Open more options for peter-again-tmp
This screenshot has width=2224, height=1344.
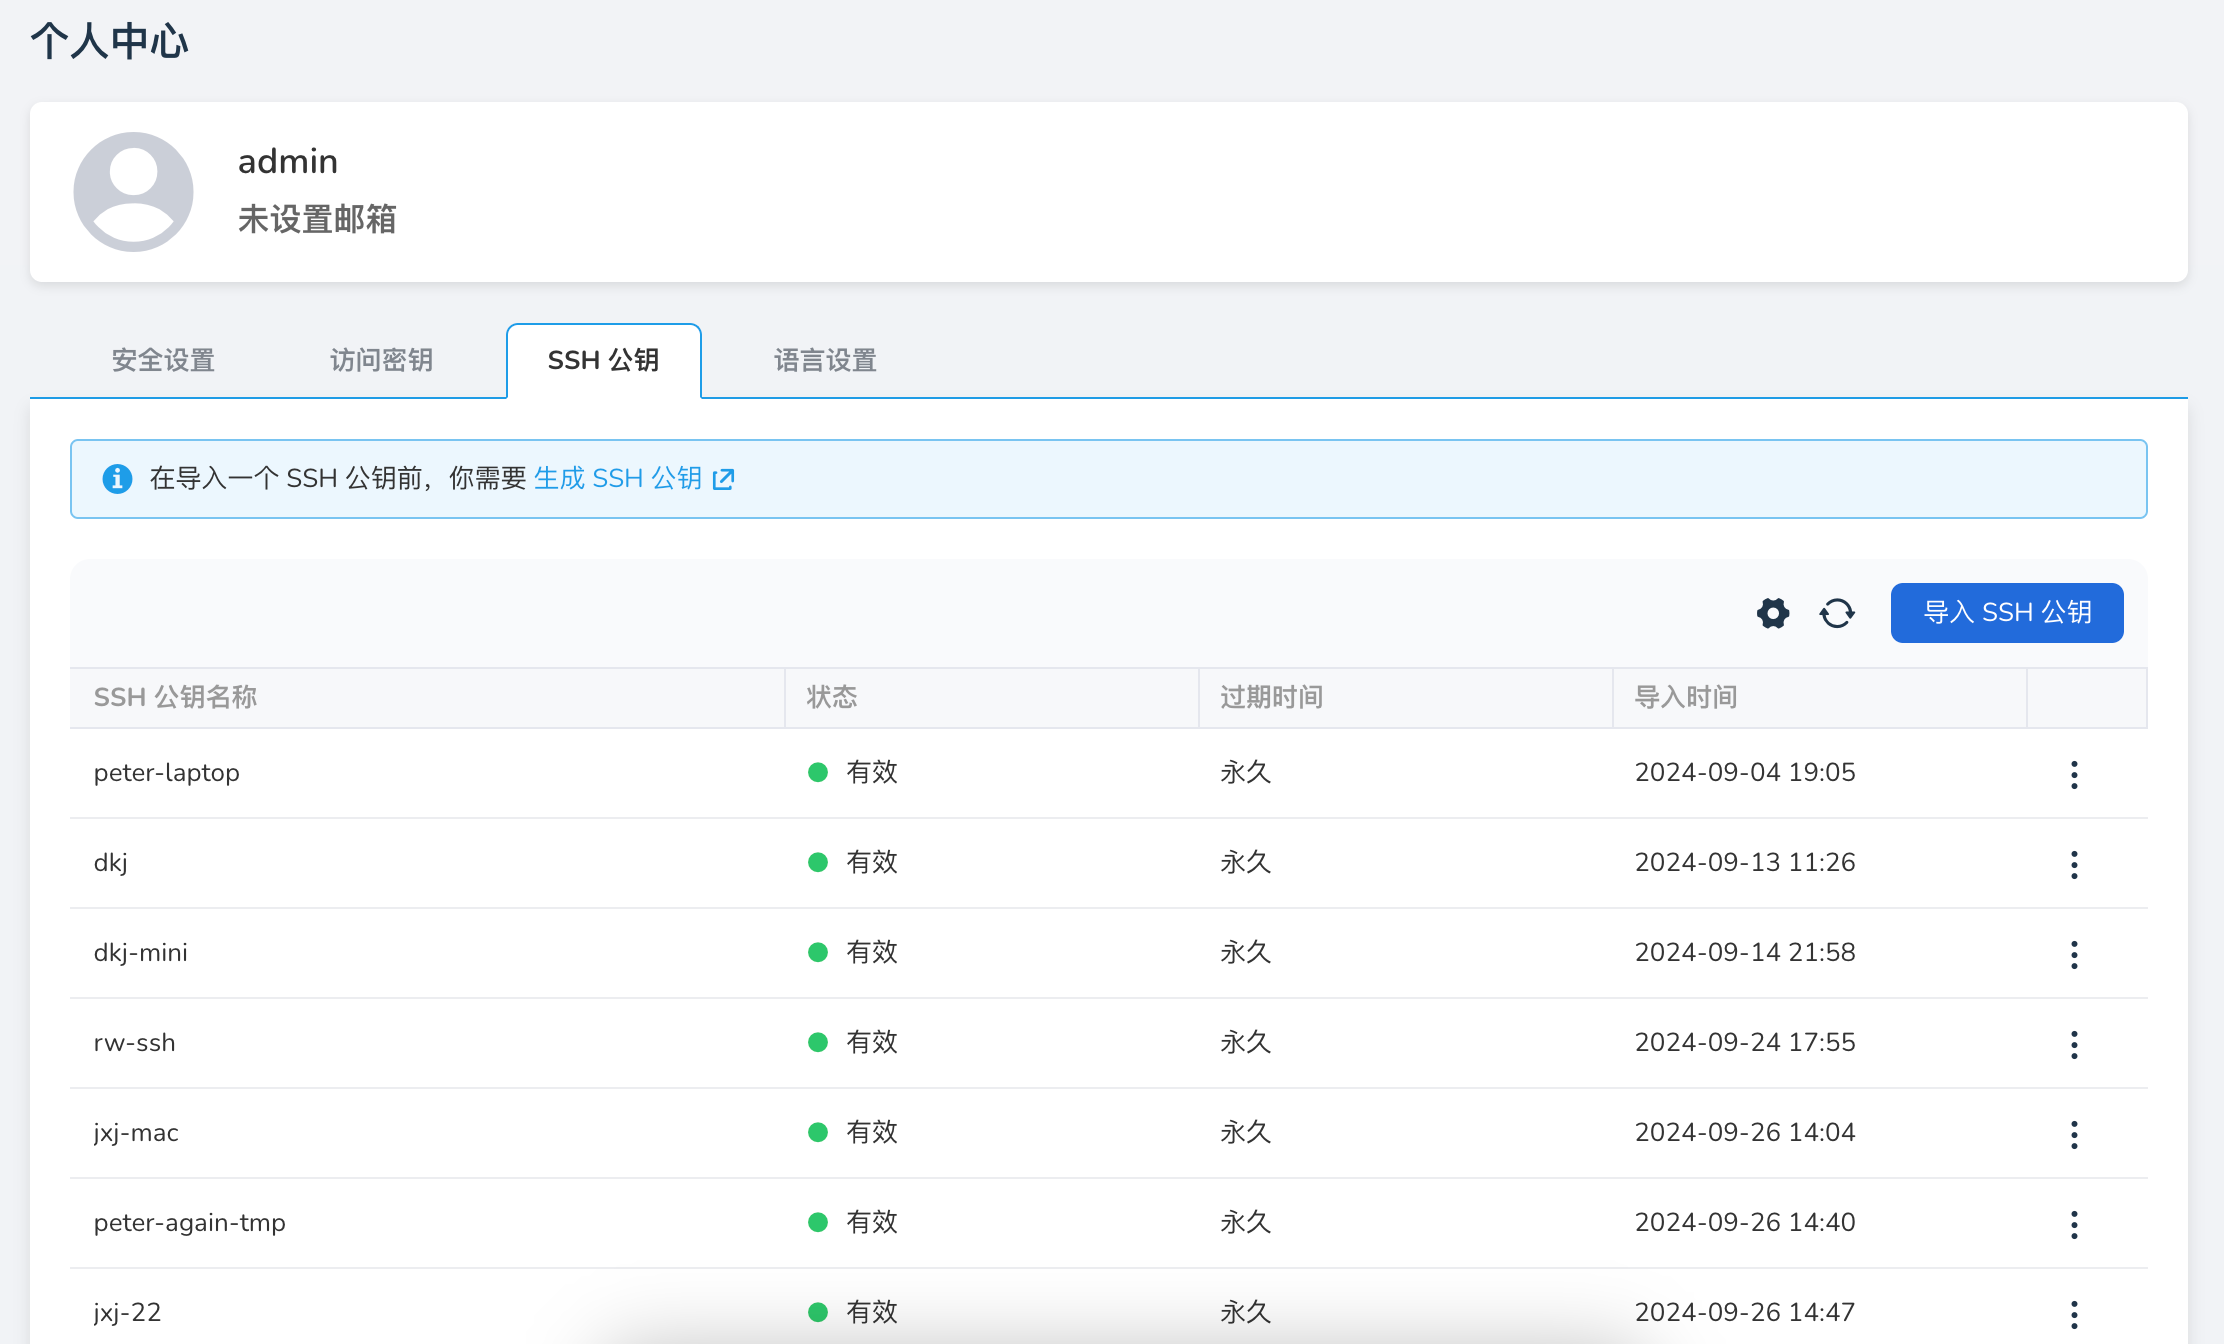(x=2074, y=1224)
